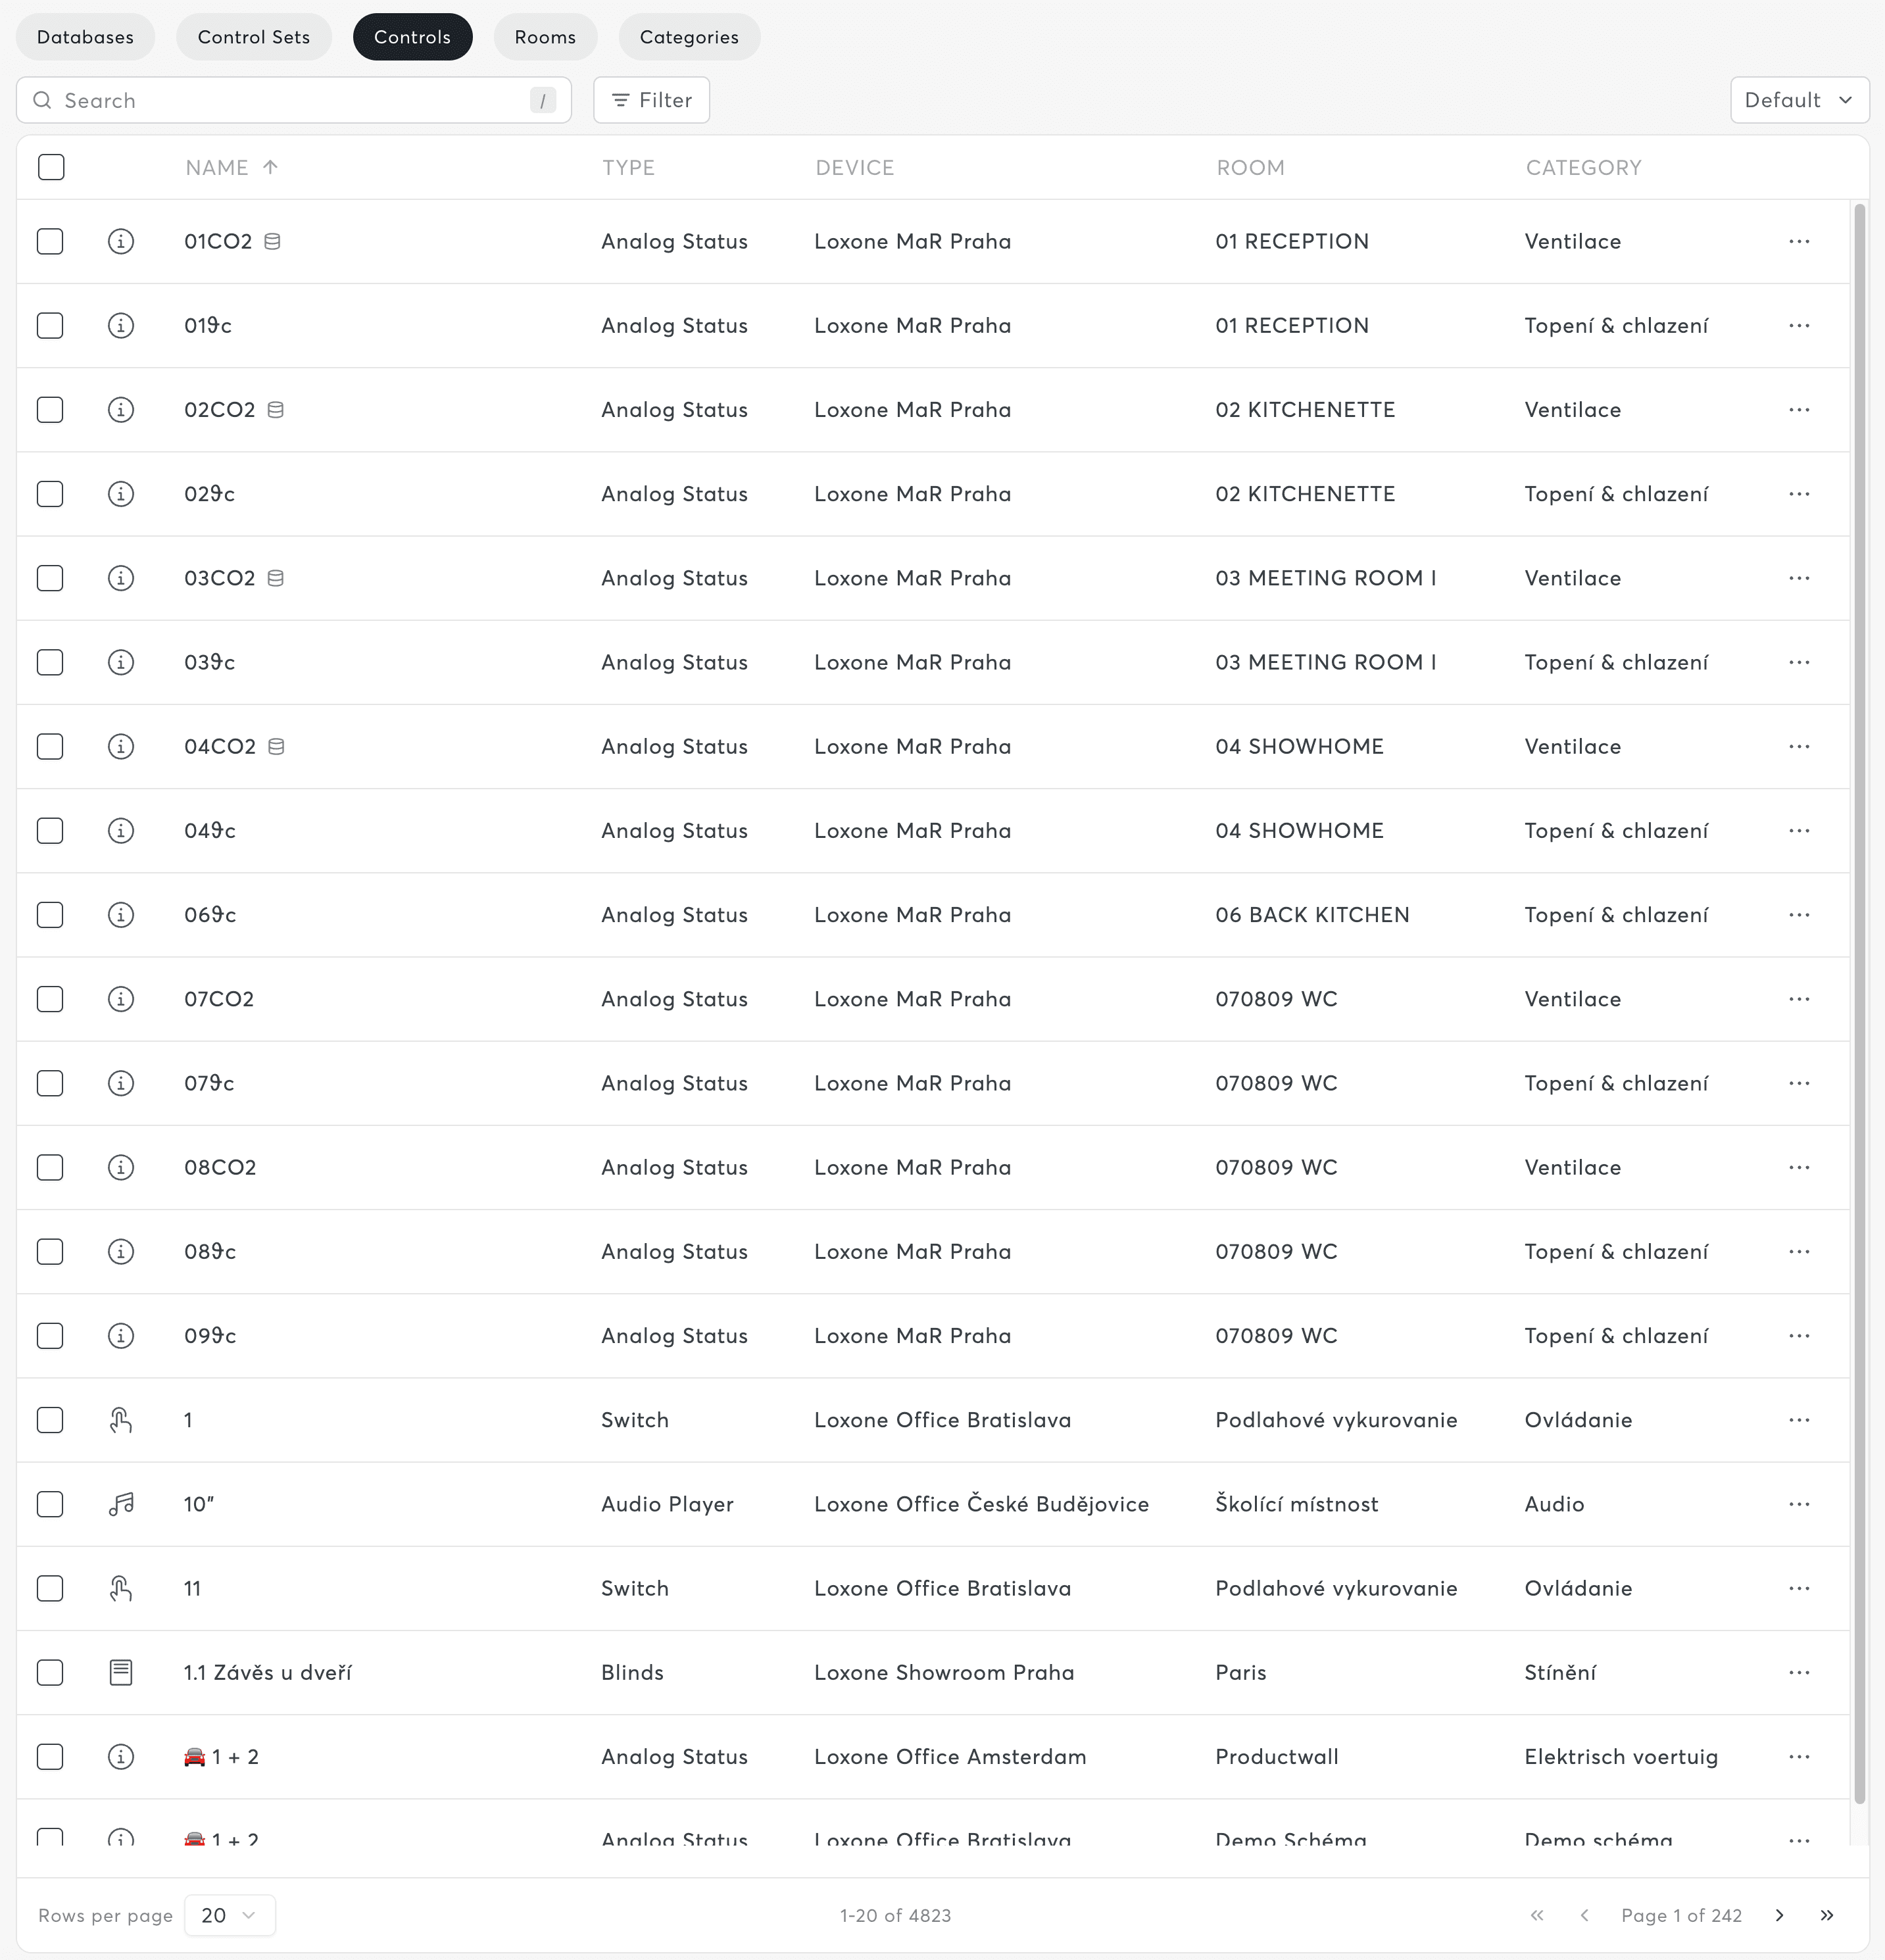Toggle the select-all header checkbox

point(51,167)
